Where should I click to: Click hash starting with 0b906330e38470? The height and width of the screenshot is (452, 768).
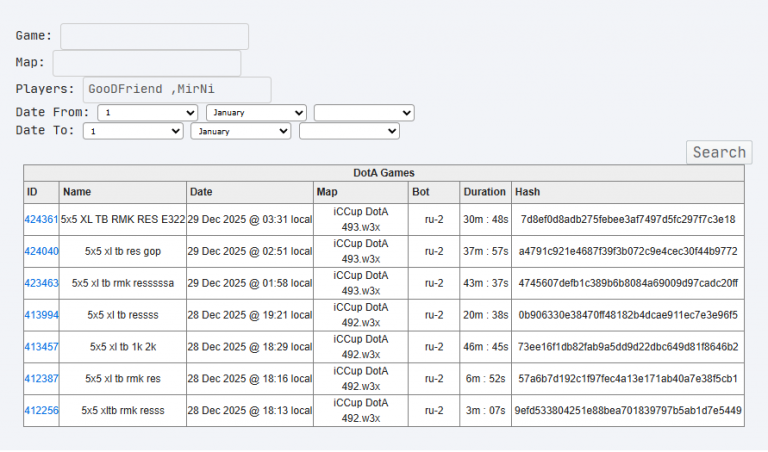click(628, 315)
